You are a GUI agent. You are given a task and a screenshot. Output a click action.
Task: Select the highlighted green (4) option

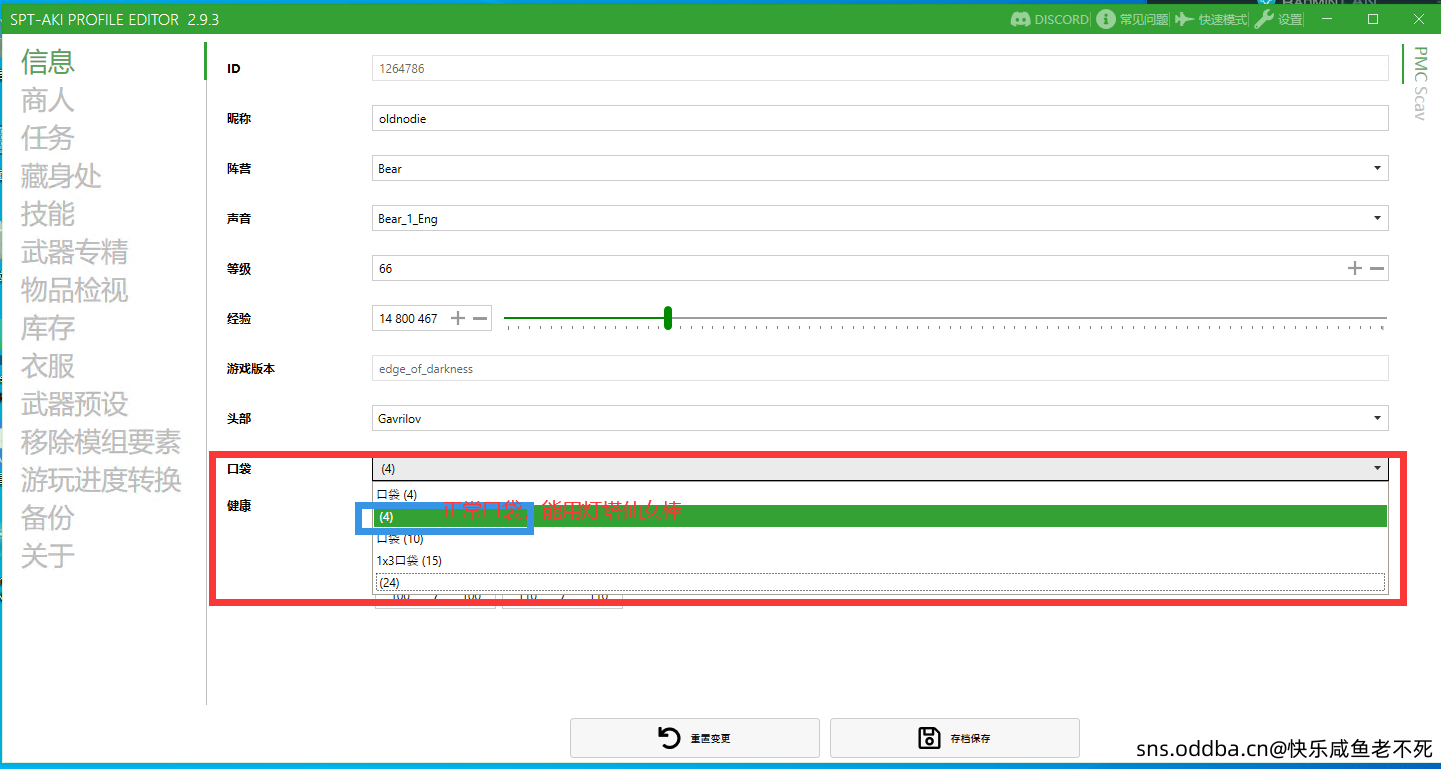pos(881,516)
